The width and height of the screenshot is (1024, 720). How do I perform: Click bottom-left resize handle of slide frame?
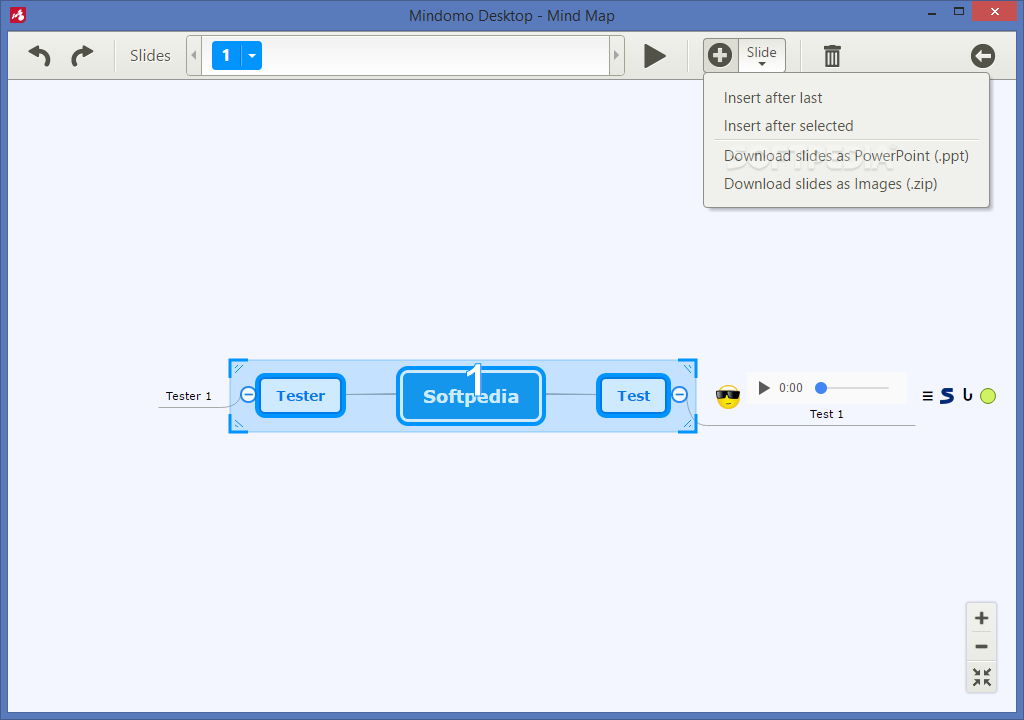coord(238,424)
